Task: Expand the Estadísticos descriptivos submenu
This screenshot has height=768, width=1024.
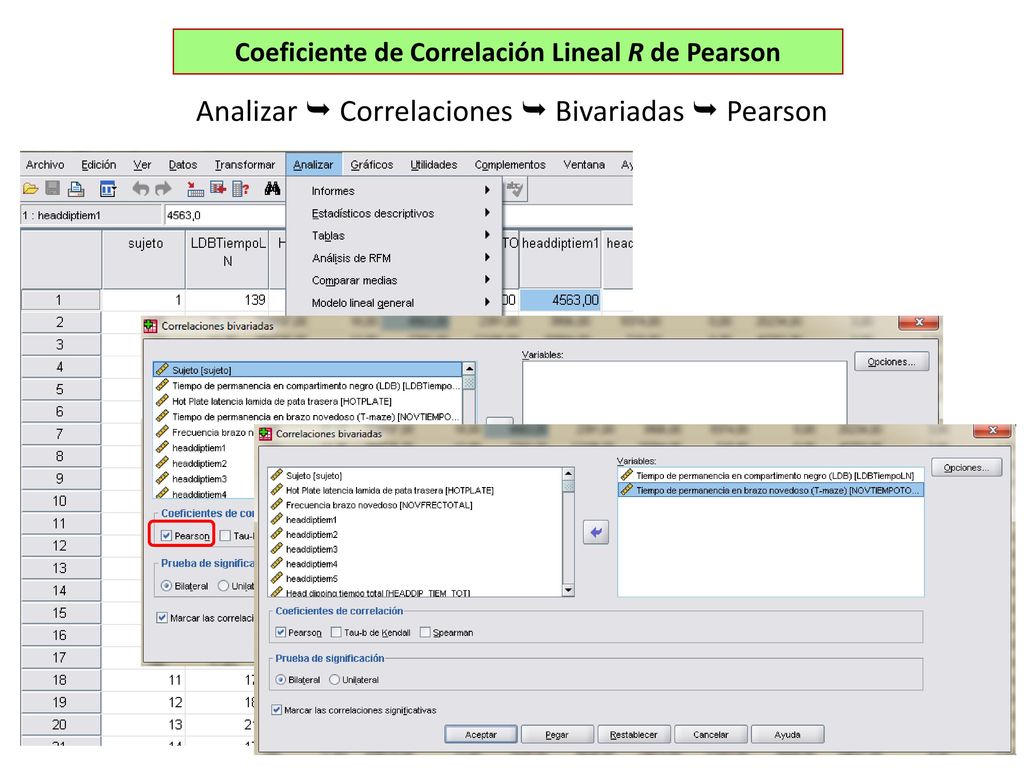Action: pos(487,212)
